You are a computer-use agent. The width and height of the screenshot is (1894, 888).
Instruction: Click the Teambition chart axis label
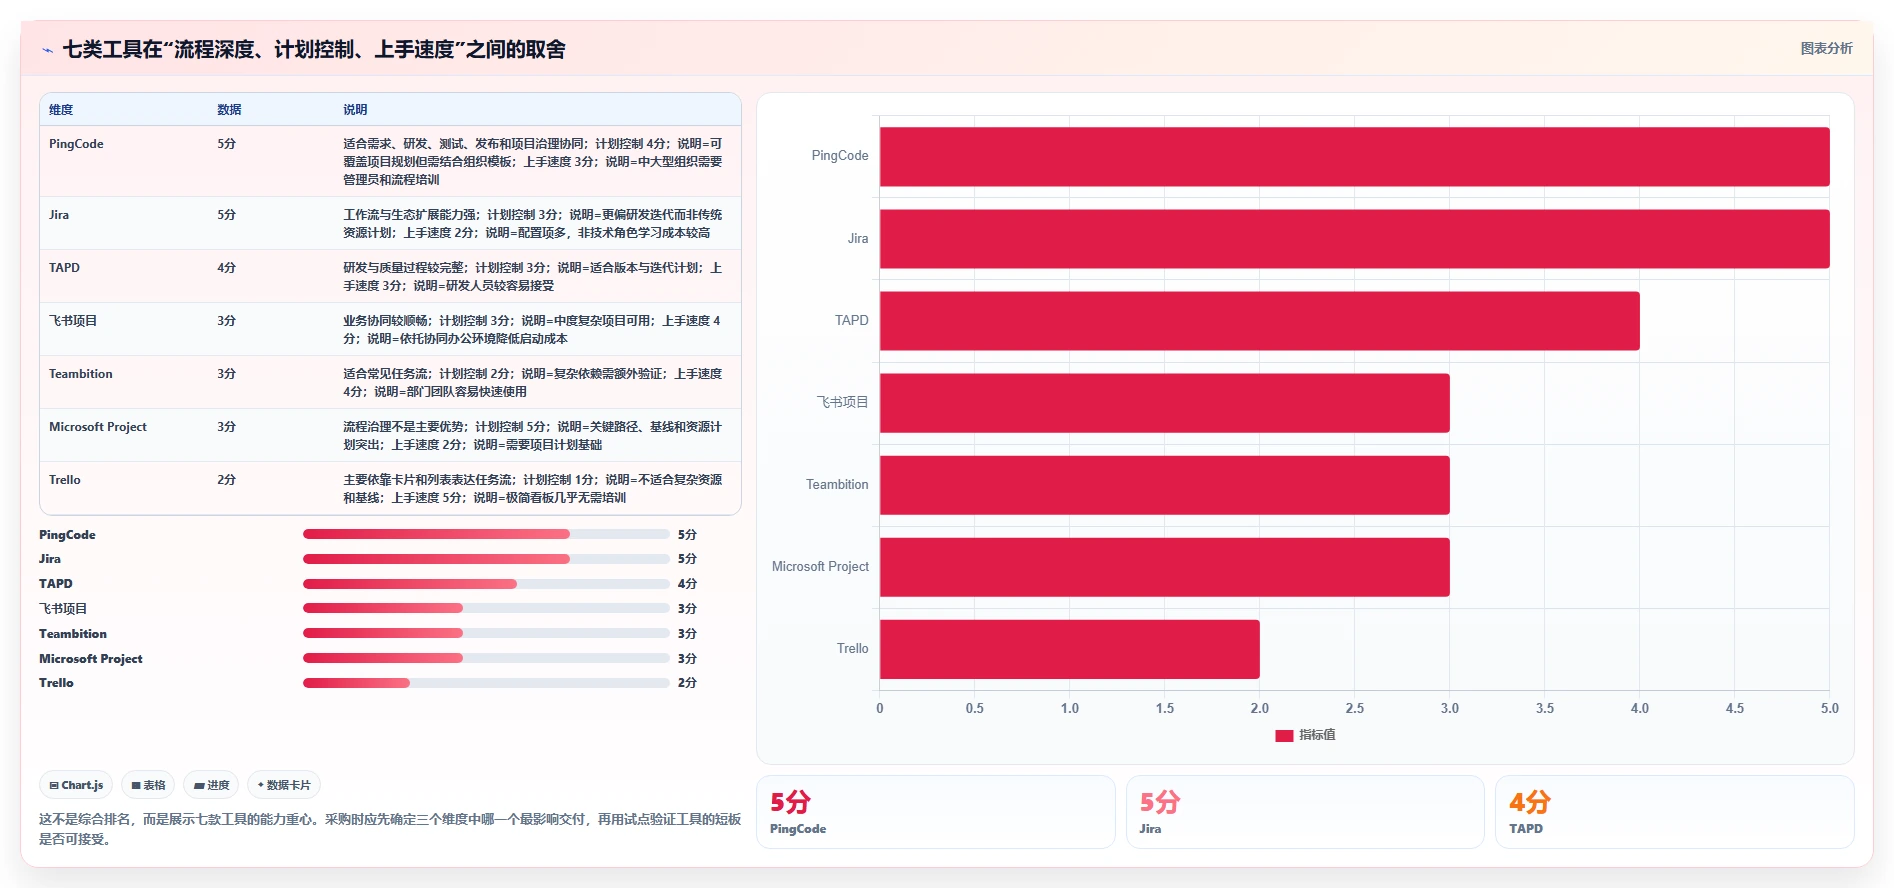tap(837, 485)
